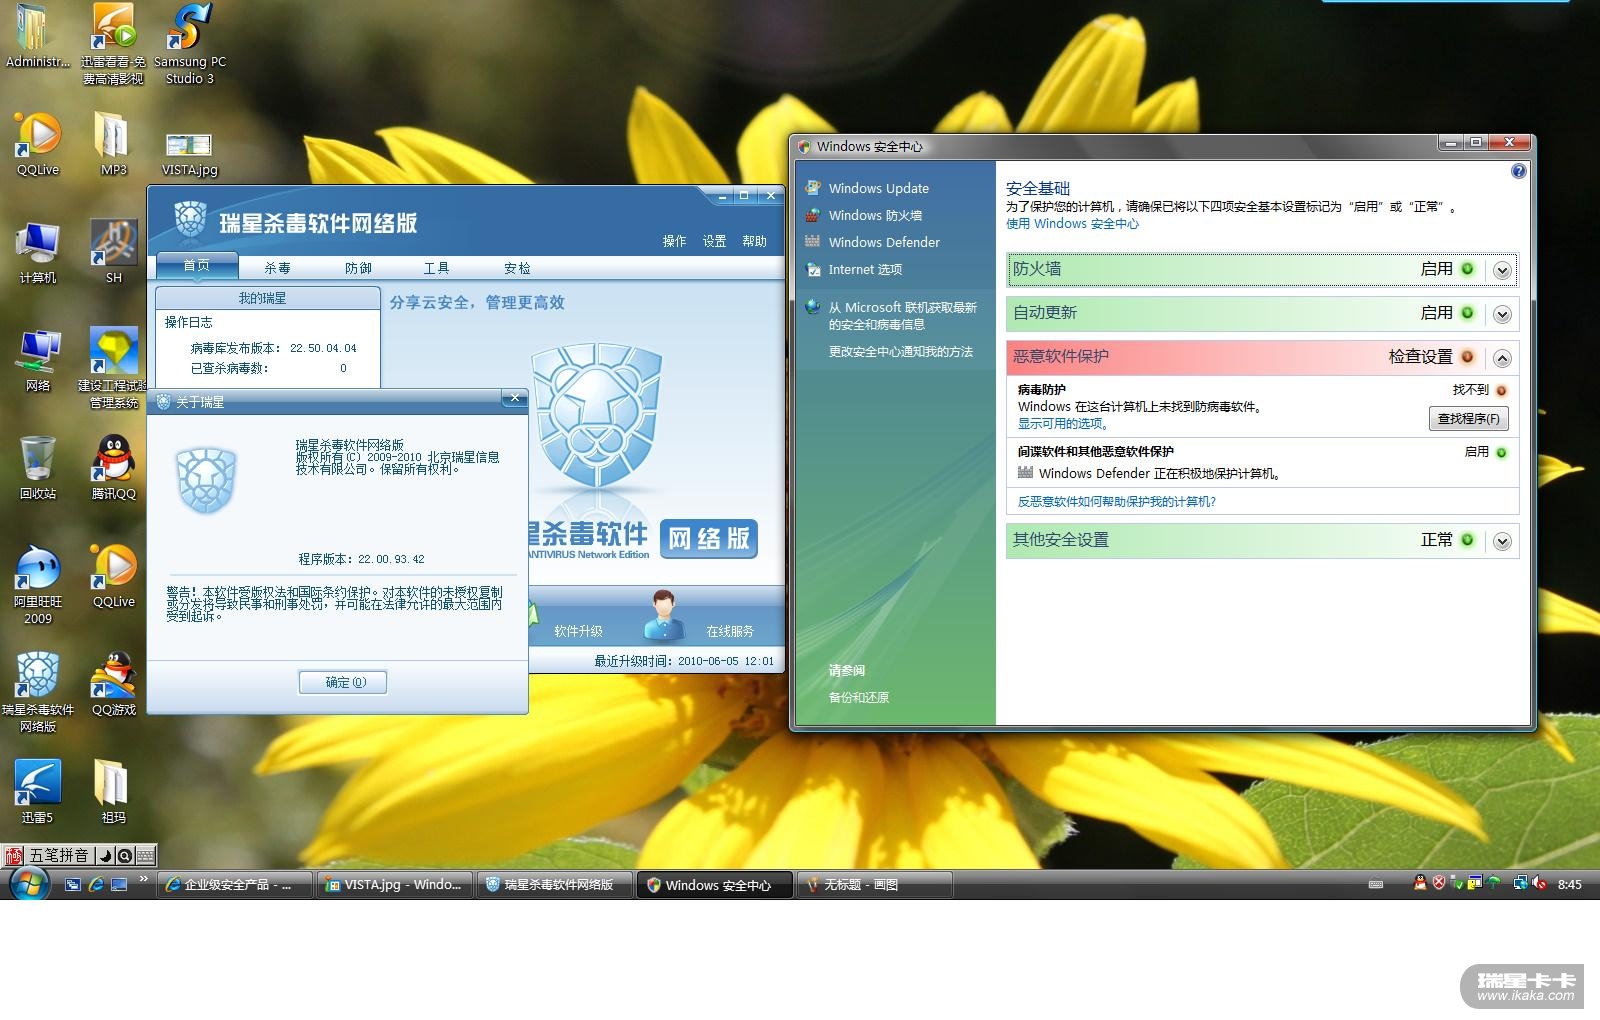1600x1020 pixels.
Task: Click the Windows Defender sidebar link
Action: (884, 242)
